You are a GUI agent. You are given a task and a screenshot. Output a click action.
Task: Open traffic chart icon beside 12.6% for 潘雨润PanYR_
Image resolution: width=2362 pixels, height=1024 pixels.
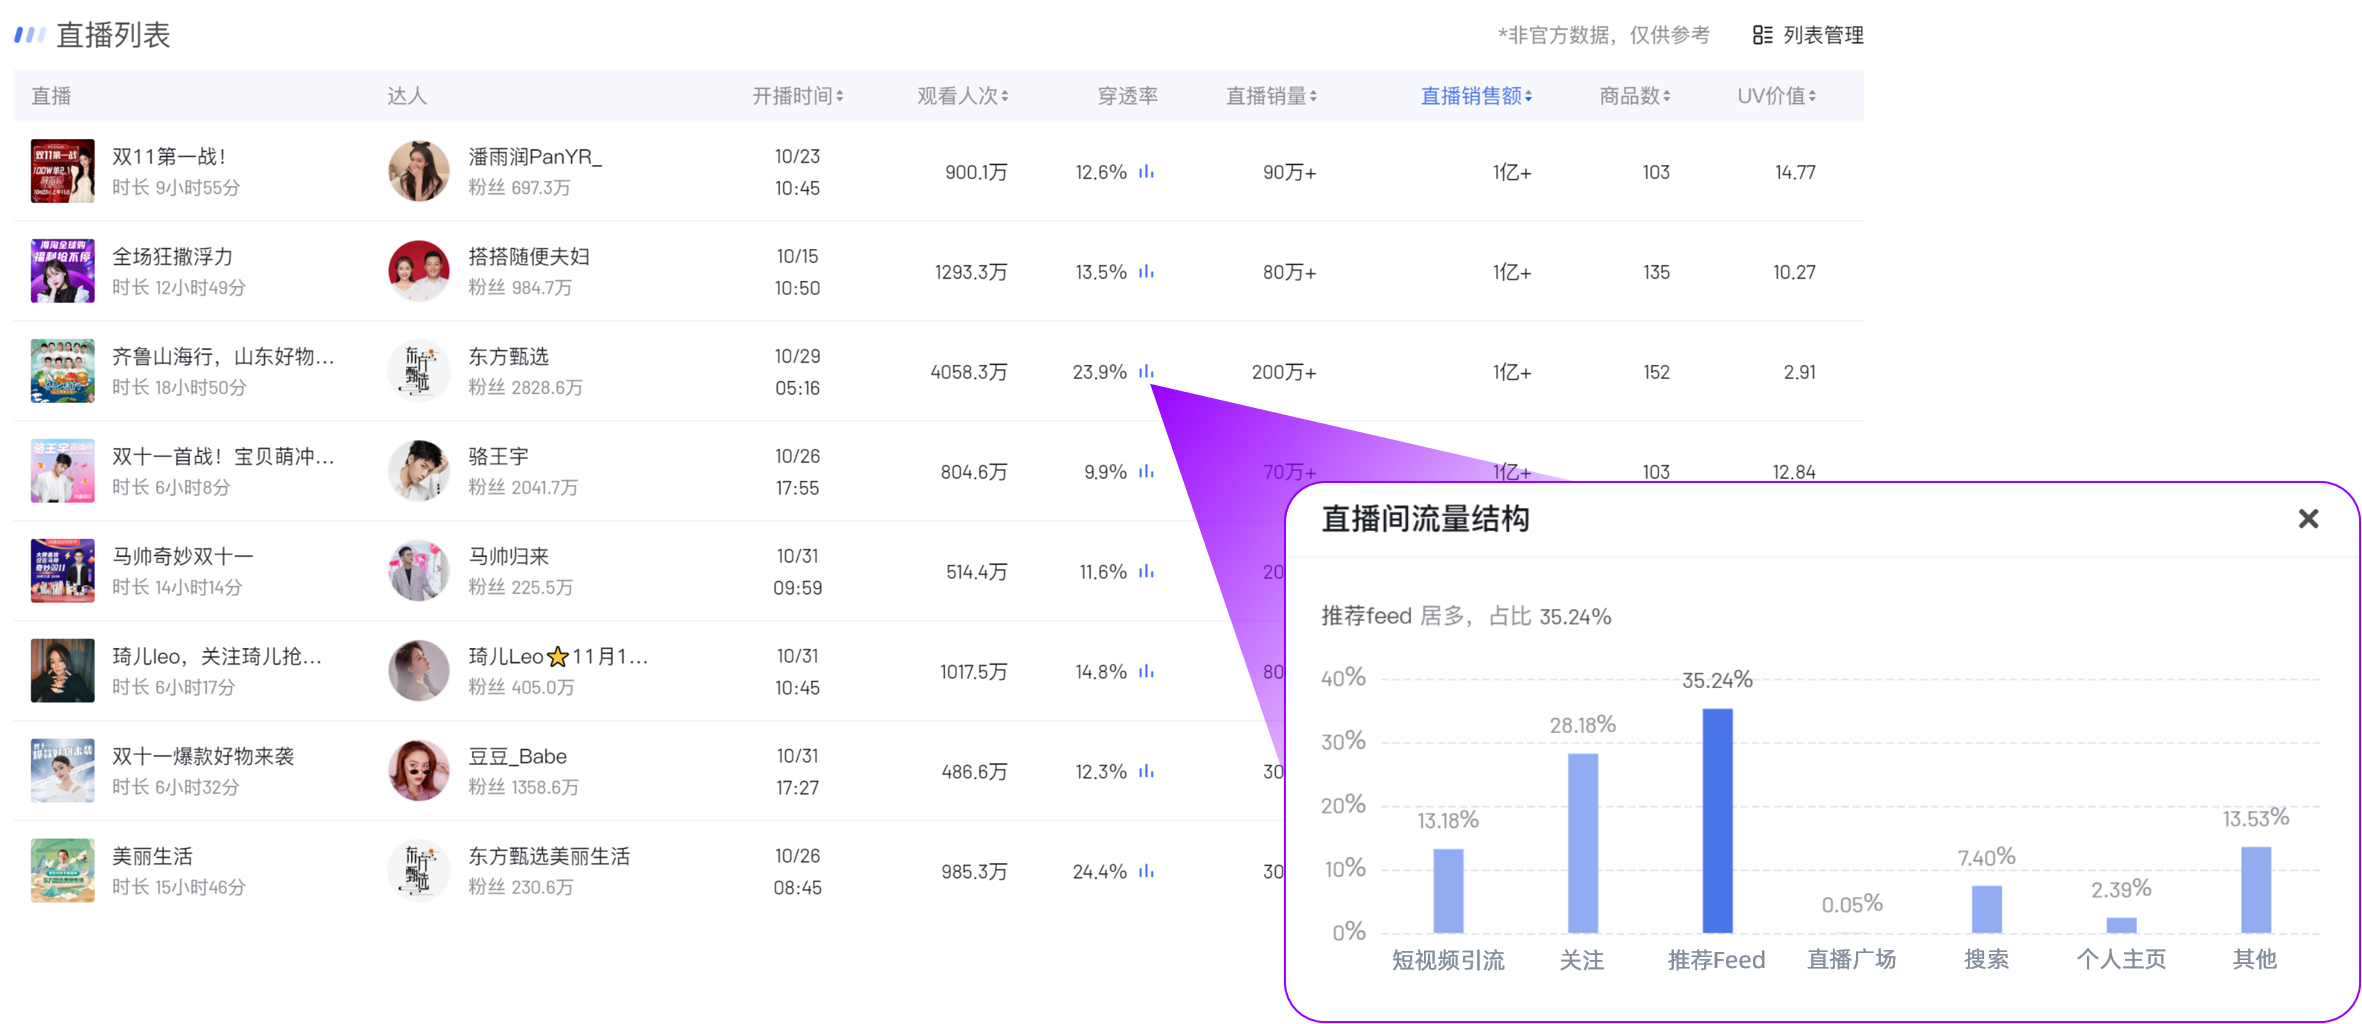(1146, 172)
